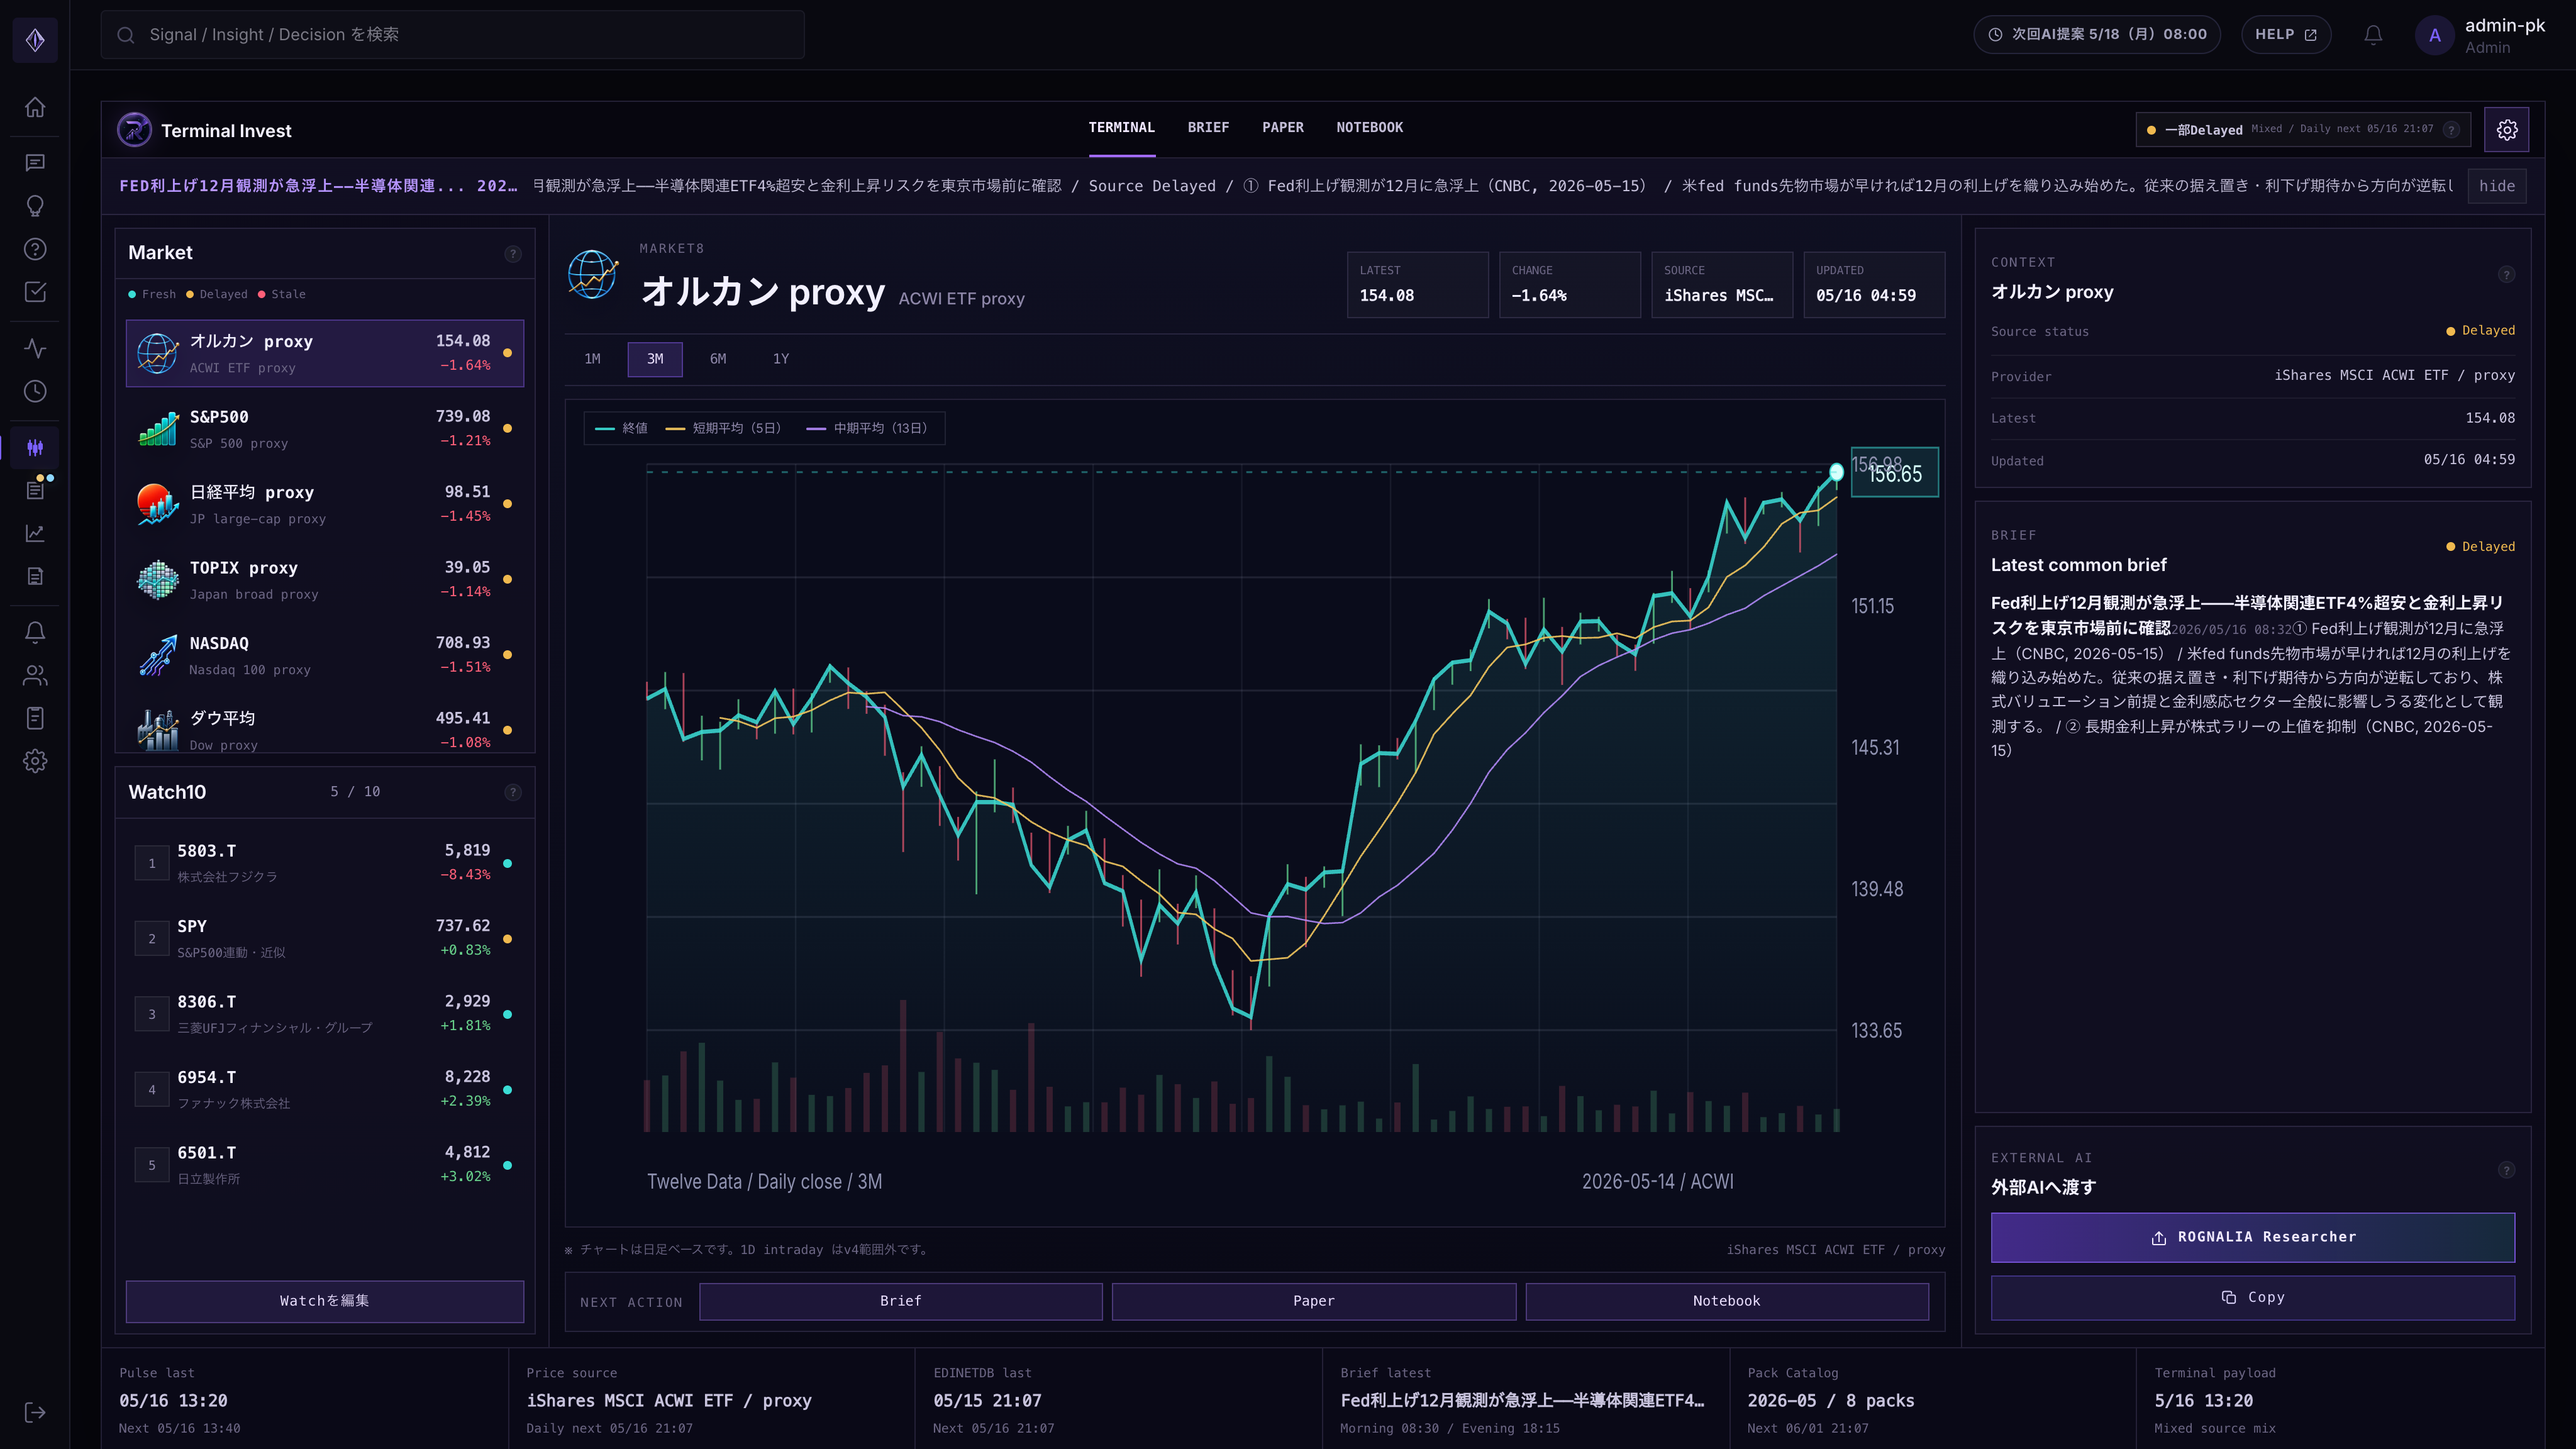This screenshot has width=2576, height=1449.
Task: Click the 次回AI提案 5/18 schedule pill
Action: tap(2097, 35)
